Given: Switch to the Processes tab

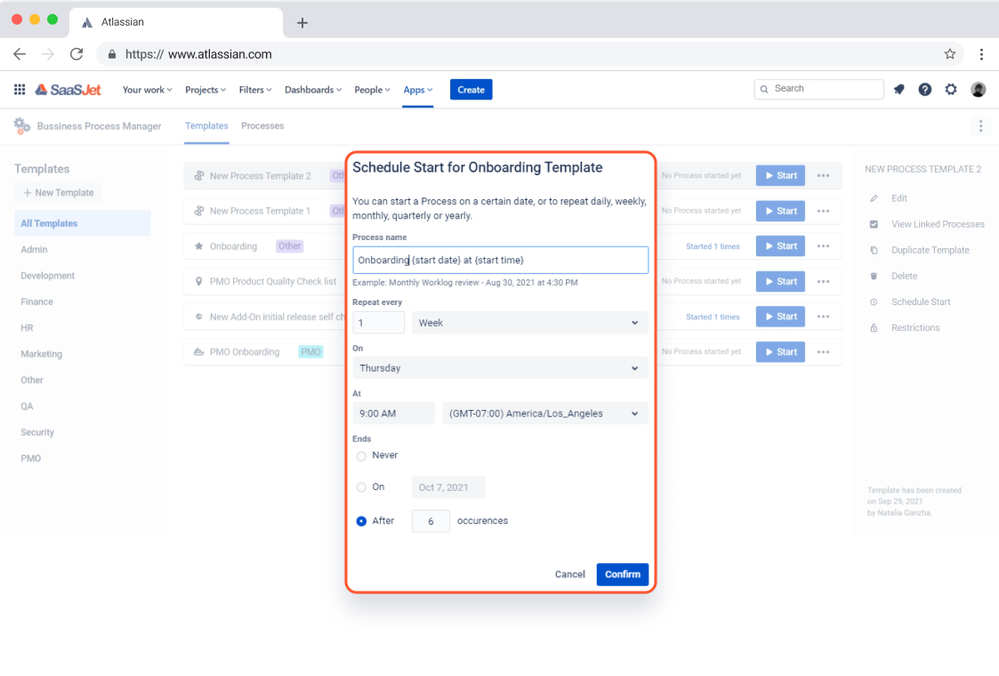Looking at the screenshot, I should [262, 126].
